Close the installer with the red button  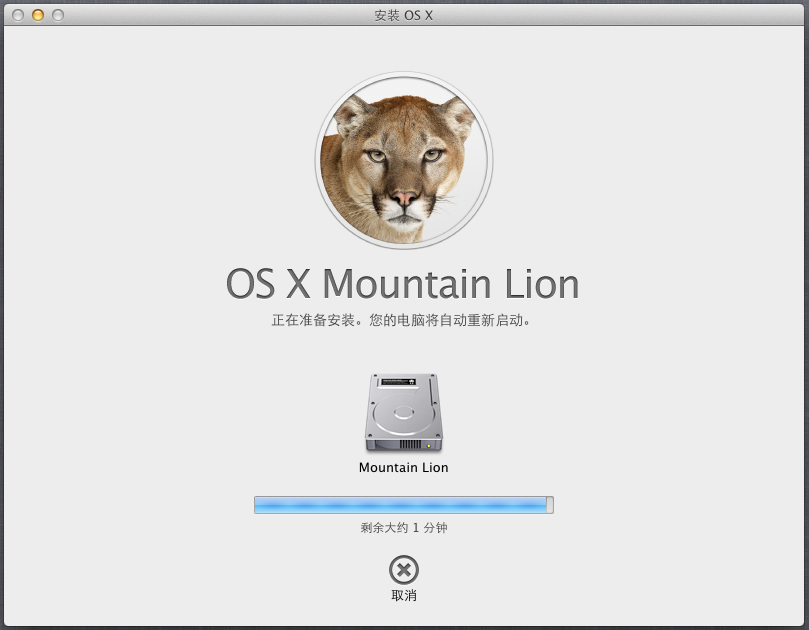(x=18, y=15)
